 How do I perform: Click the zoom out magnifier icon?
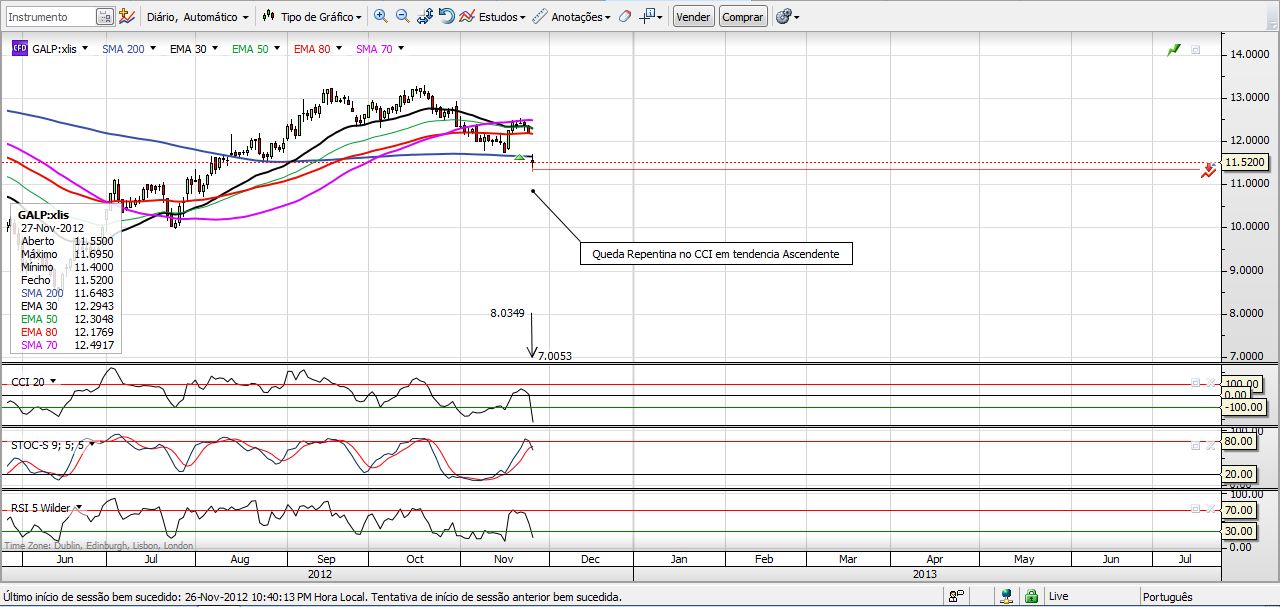click(x=402, y=16)
